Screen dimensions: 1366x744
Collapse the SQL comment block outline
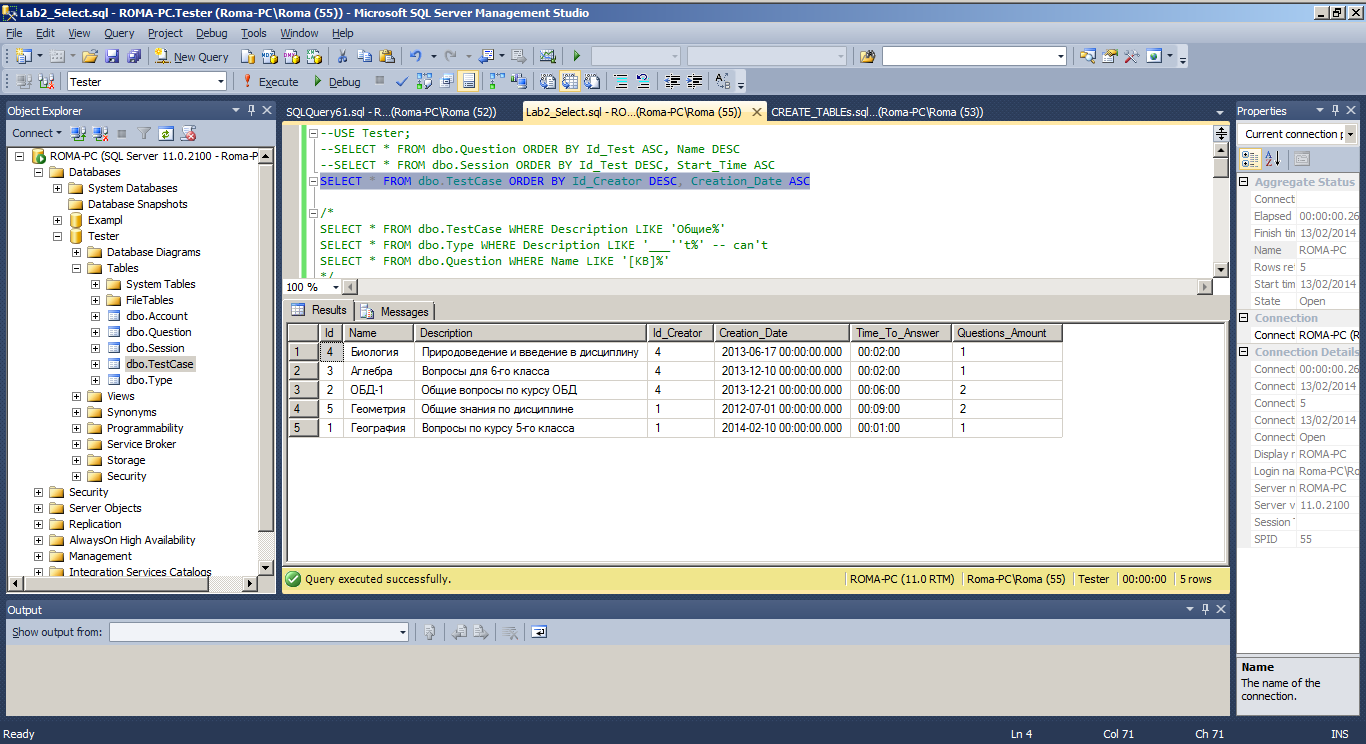pos(314,213)
